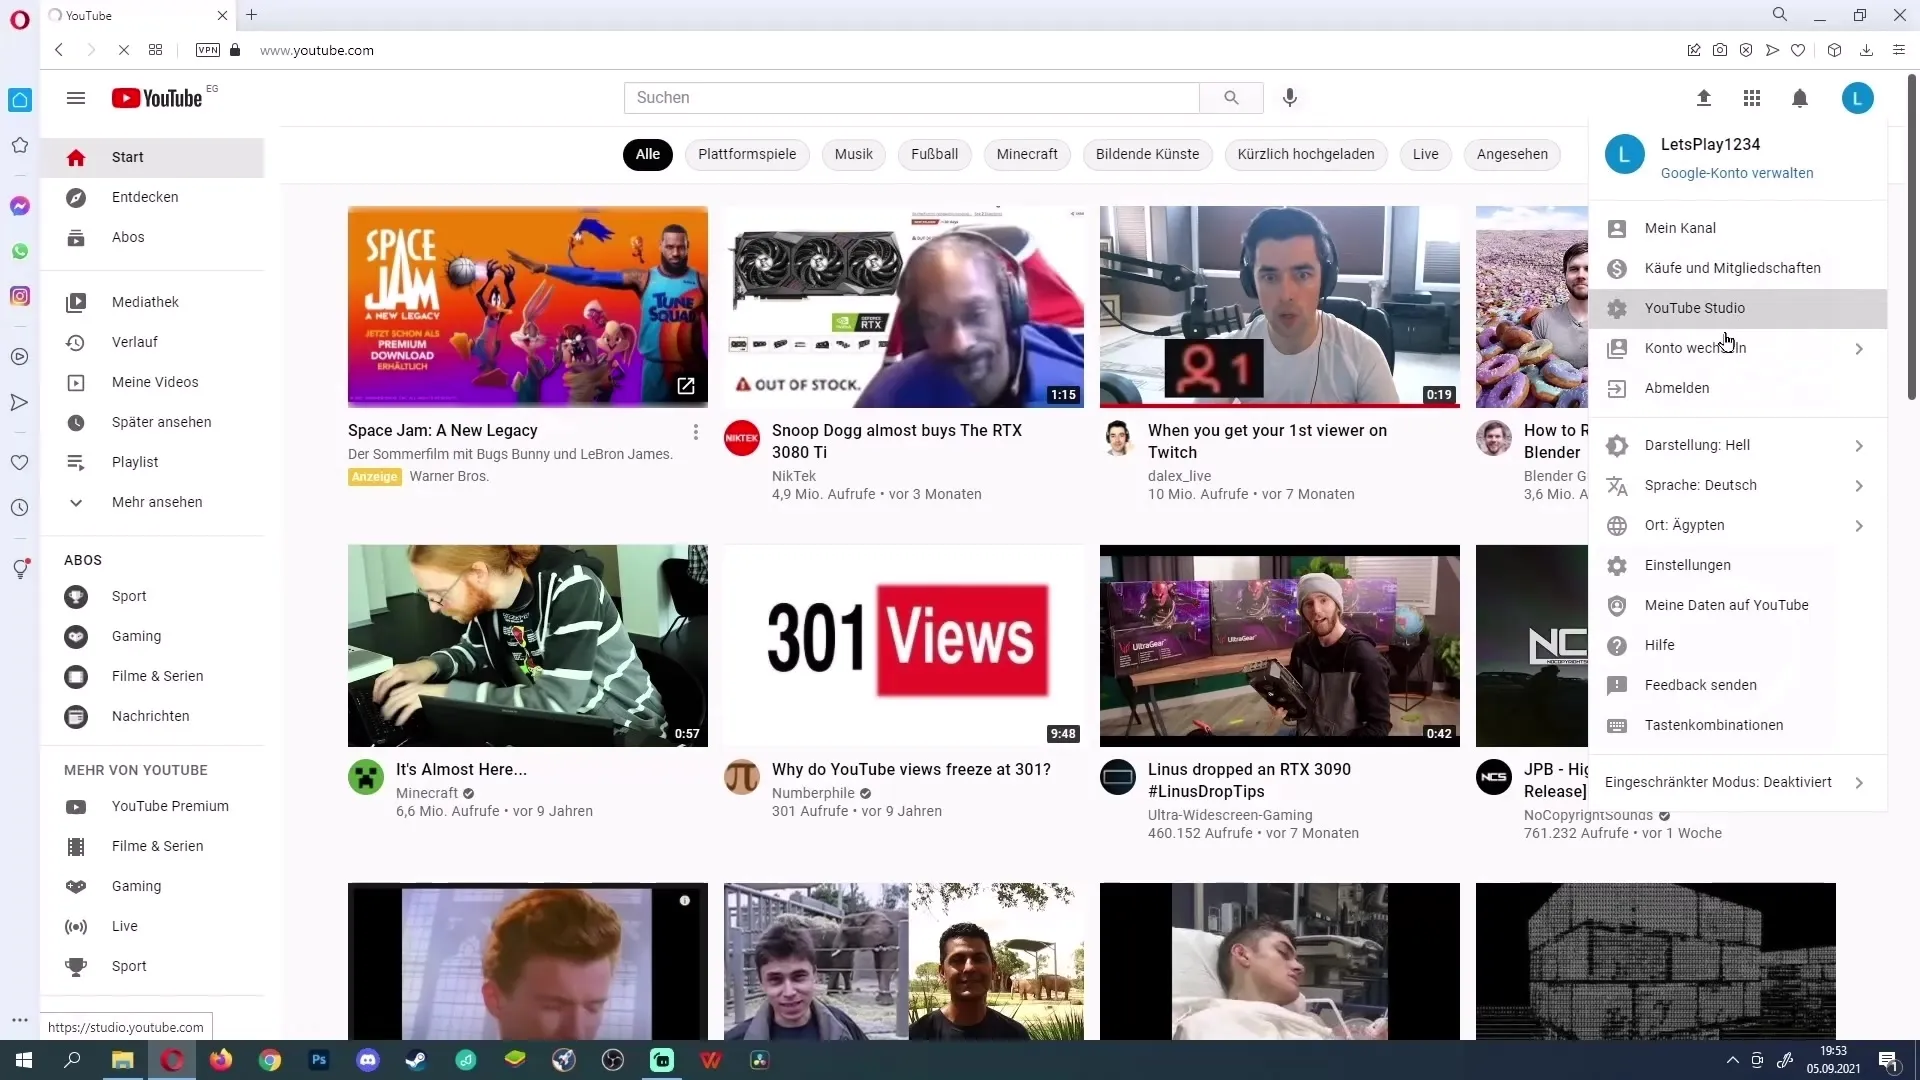The width and height of the screenshot is (1920, 1080).
Task: Click Google-Konto verwalten link
Action: (x=1737, y=173)
